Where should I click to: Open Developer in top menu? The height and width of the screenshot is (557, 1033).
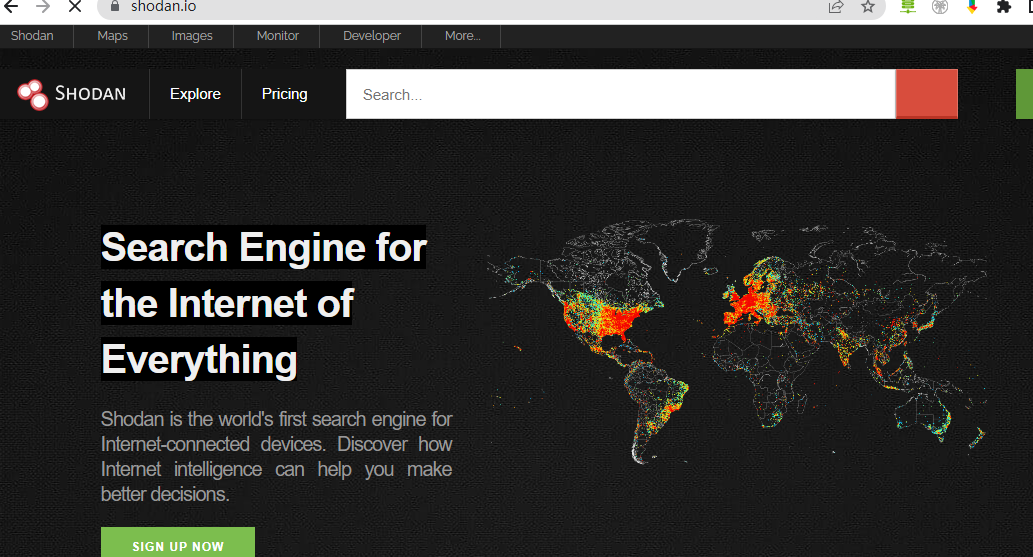pyautogui.click(x=372, y=36)
